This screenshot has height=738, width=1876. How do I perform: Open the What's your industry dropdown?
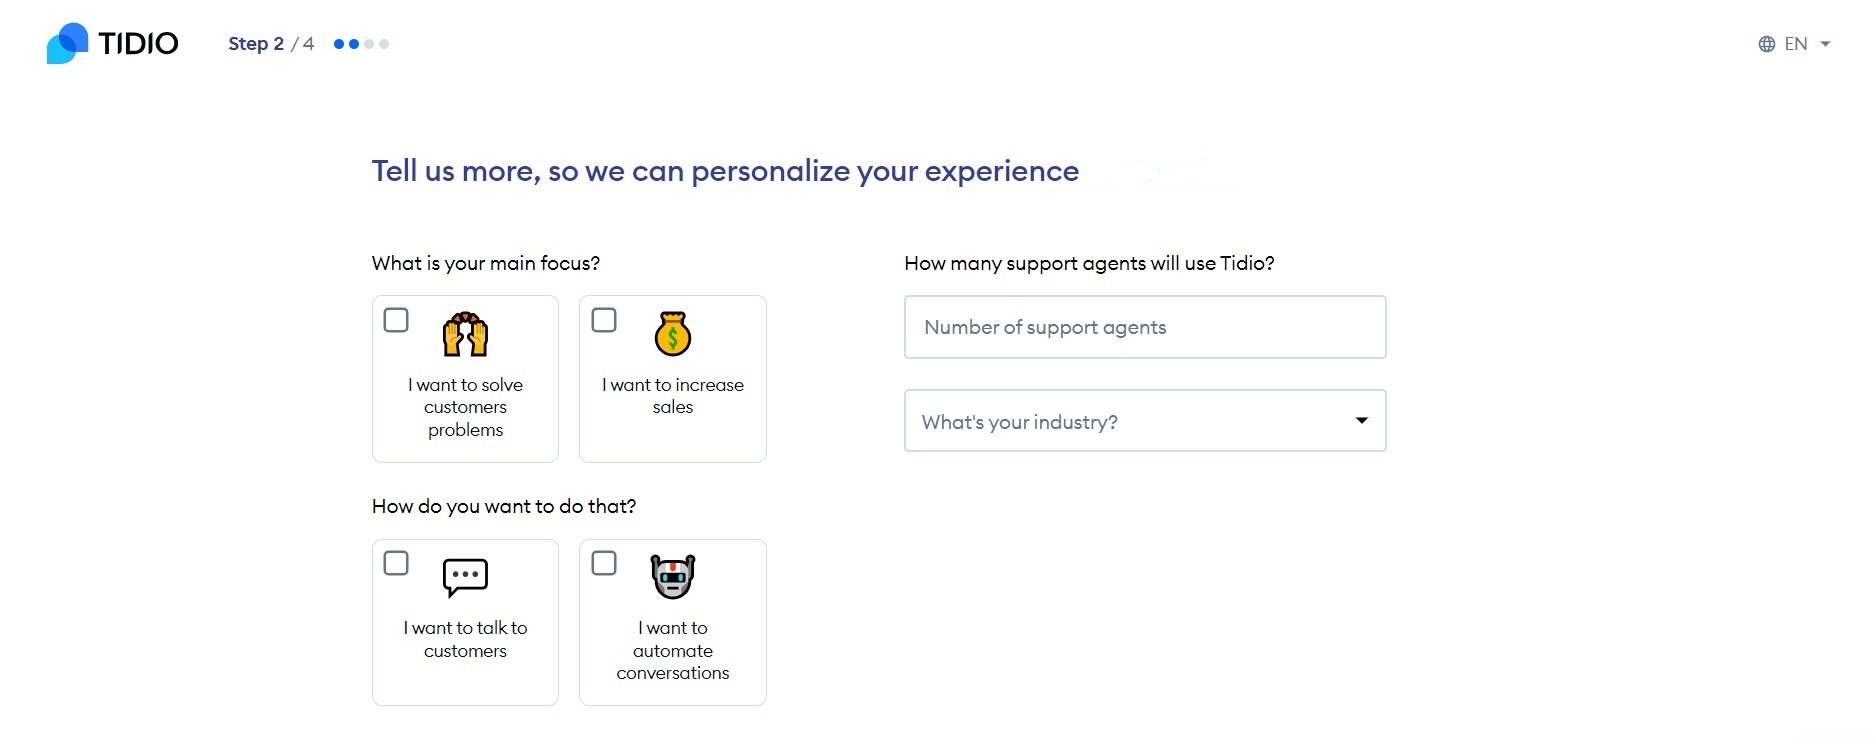click(x=1144, y=421)
